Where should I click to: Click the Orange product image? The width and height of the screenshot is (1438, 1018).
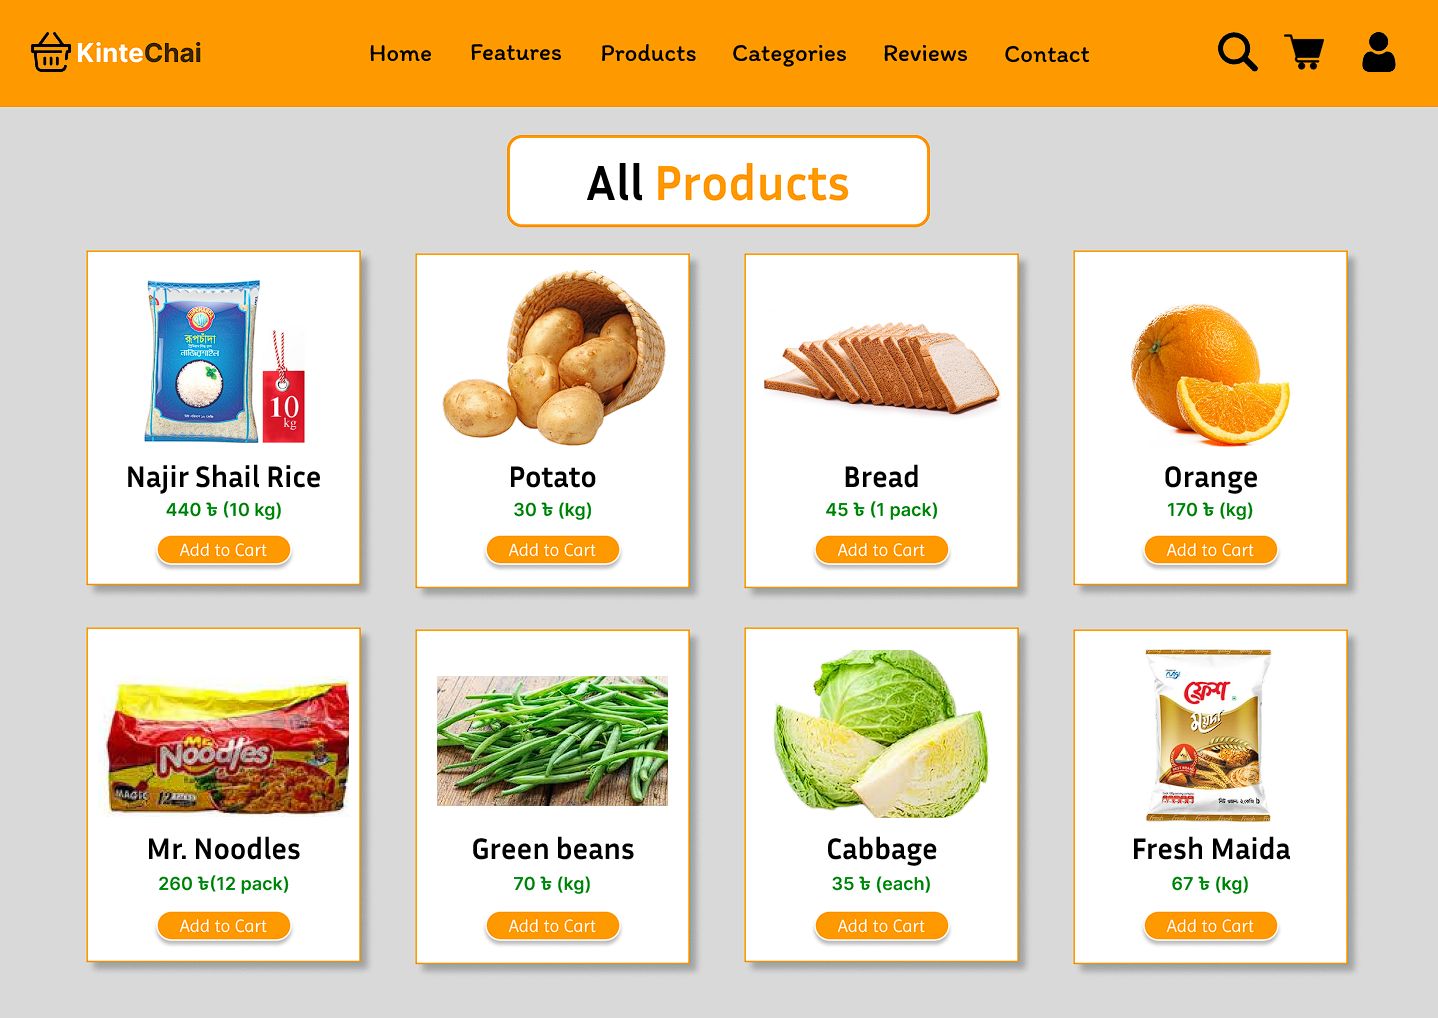pyautogui.click(x=1210, y=375)
